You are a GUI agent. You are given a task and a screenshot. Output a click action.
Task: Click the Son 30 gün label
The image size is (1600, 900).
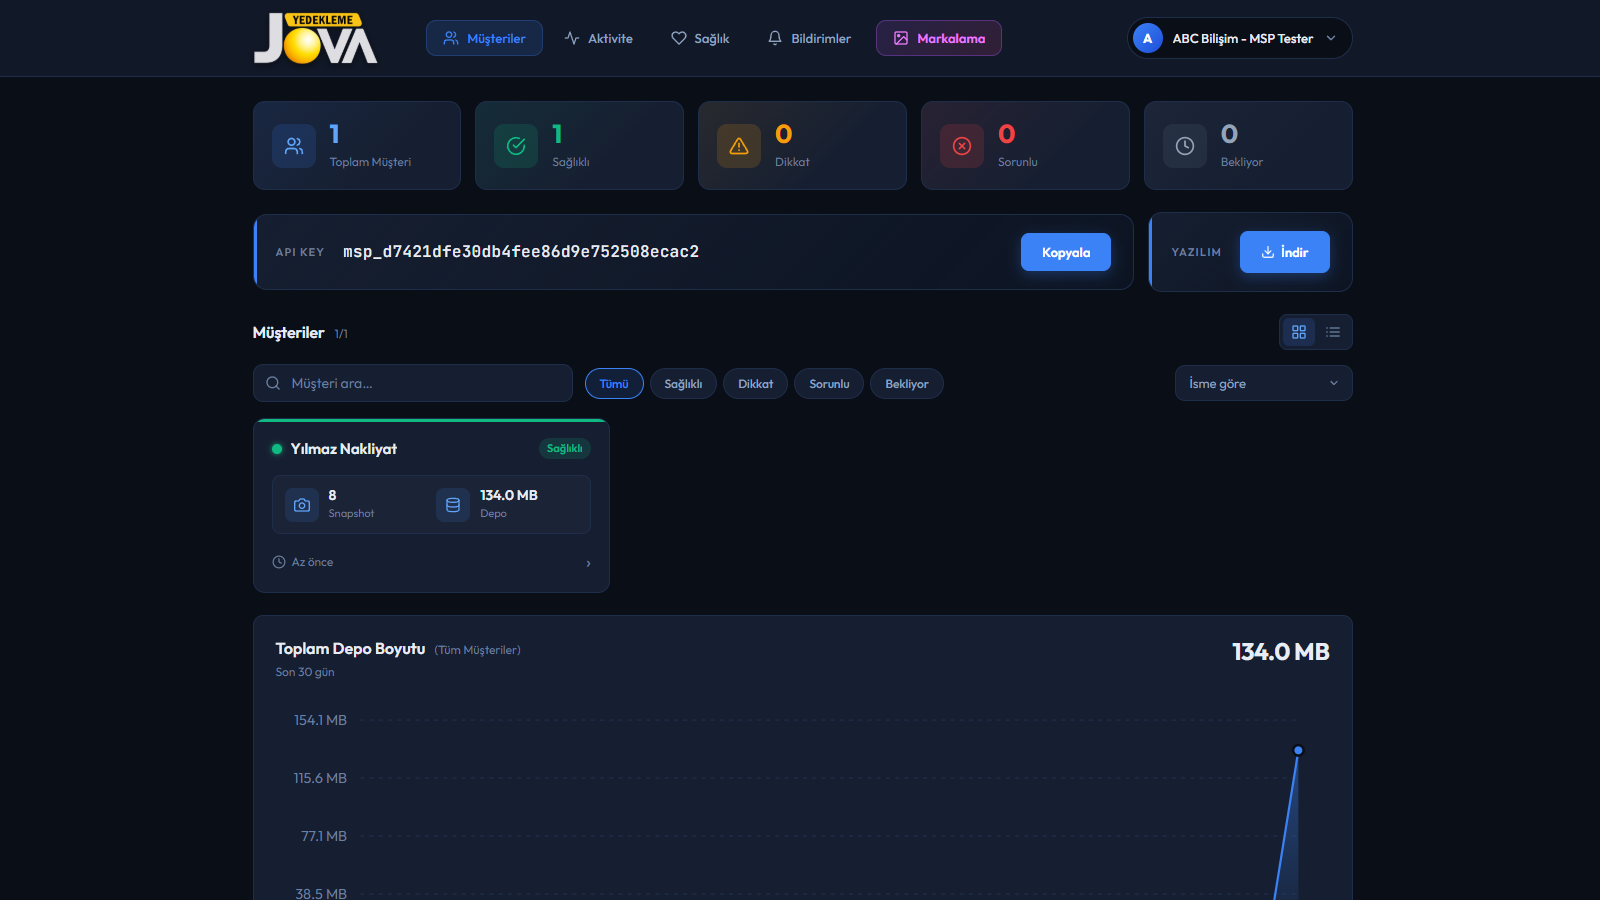pyautogui.click(x=305, y=672)
